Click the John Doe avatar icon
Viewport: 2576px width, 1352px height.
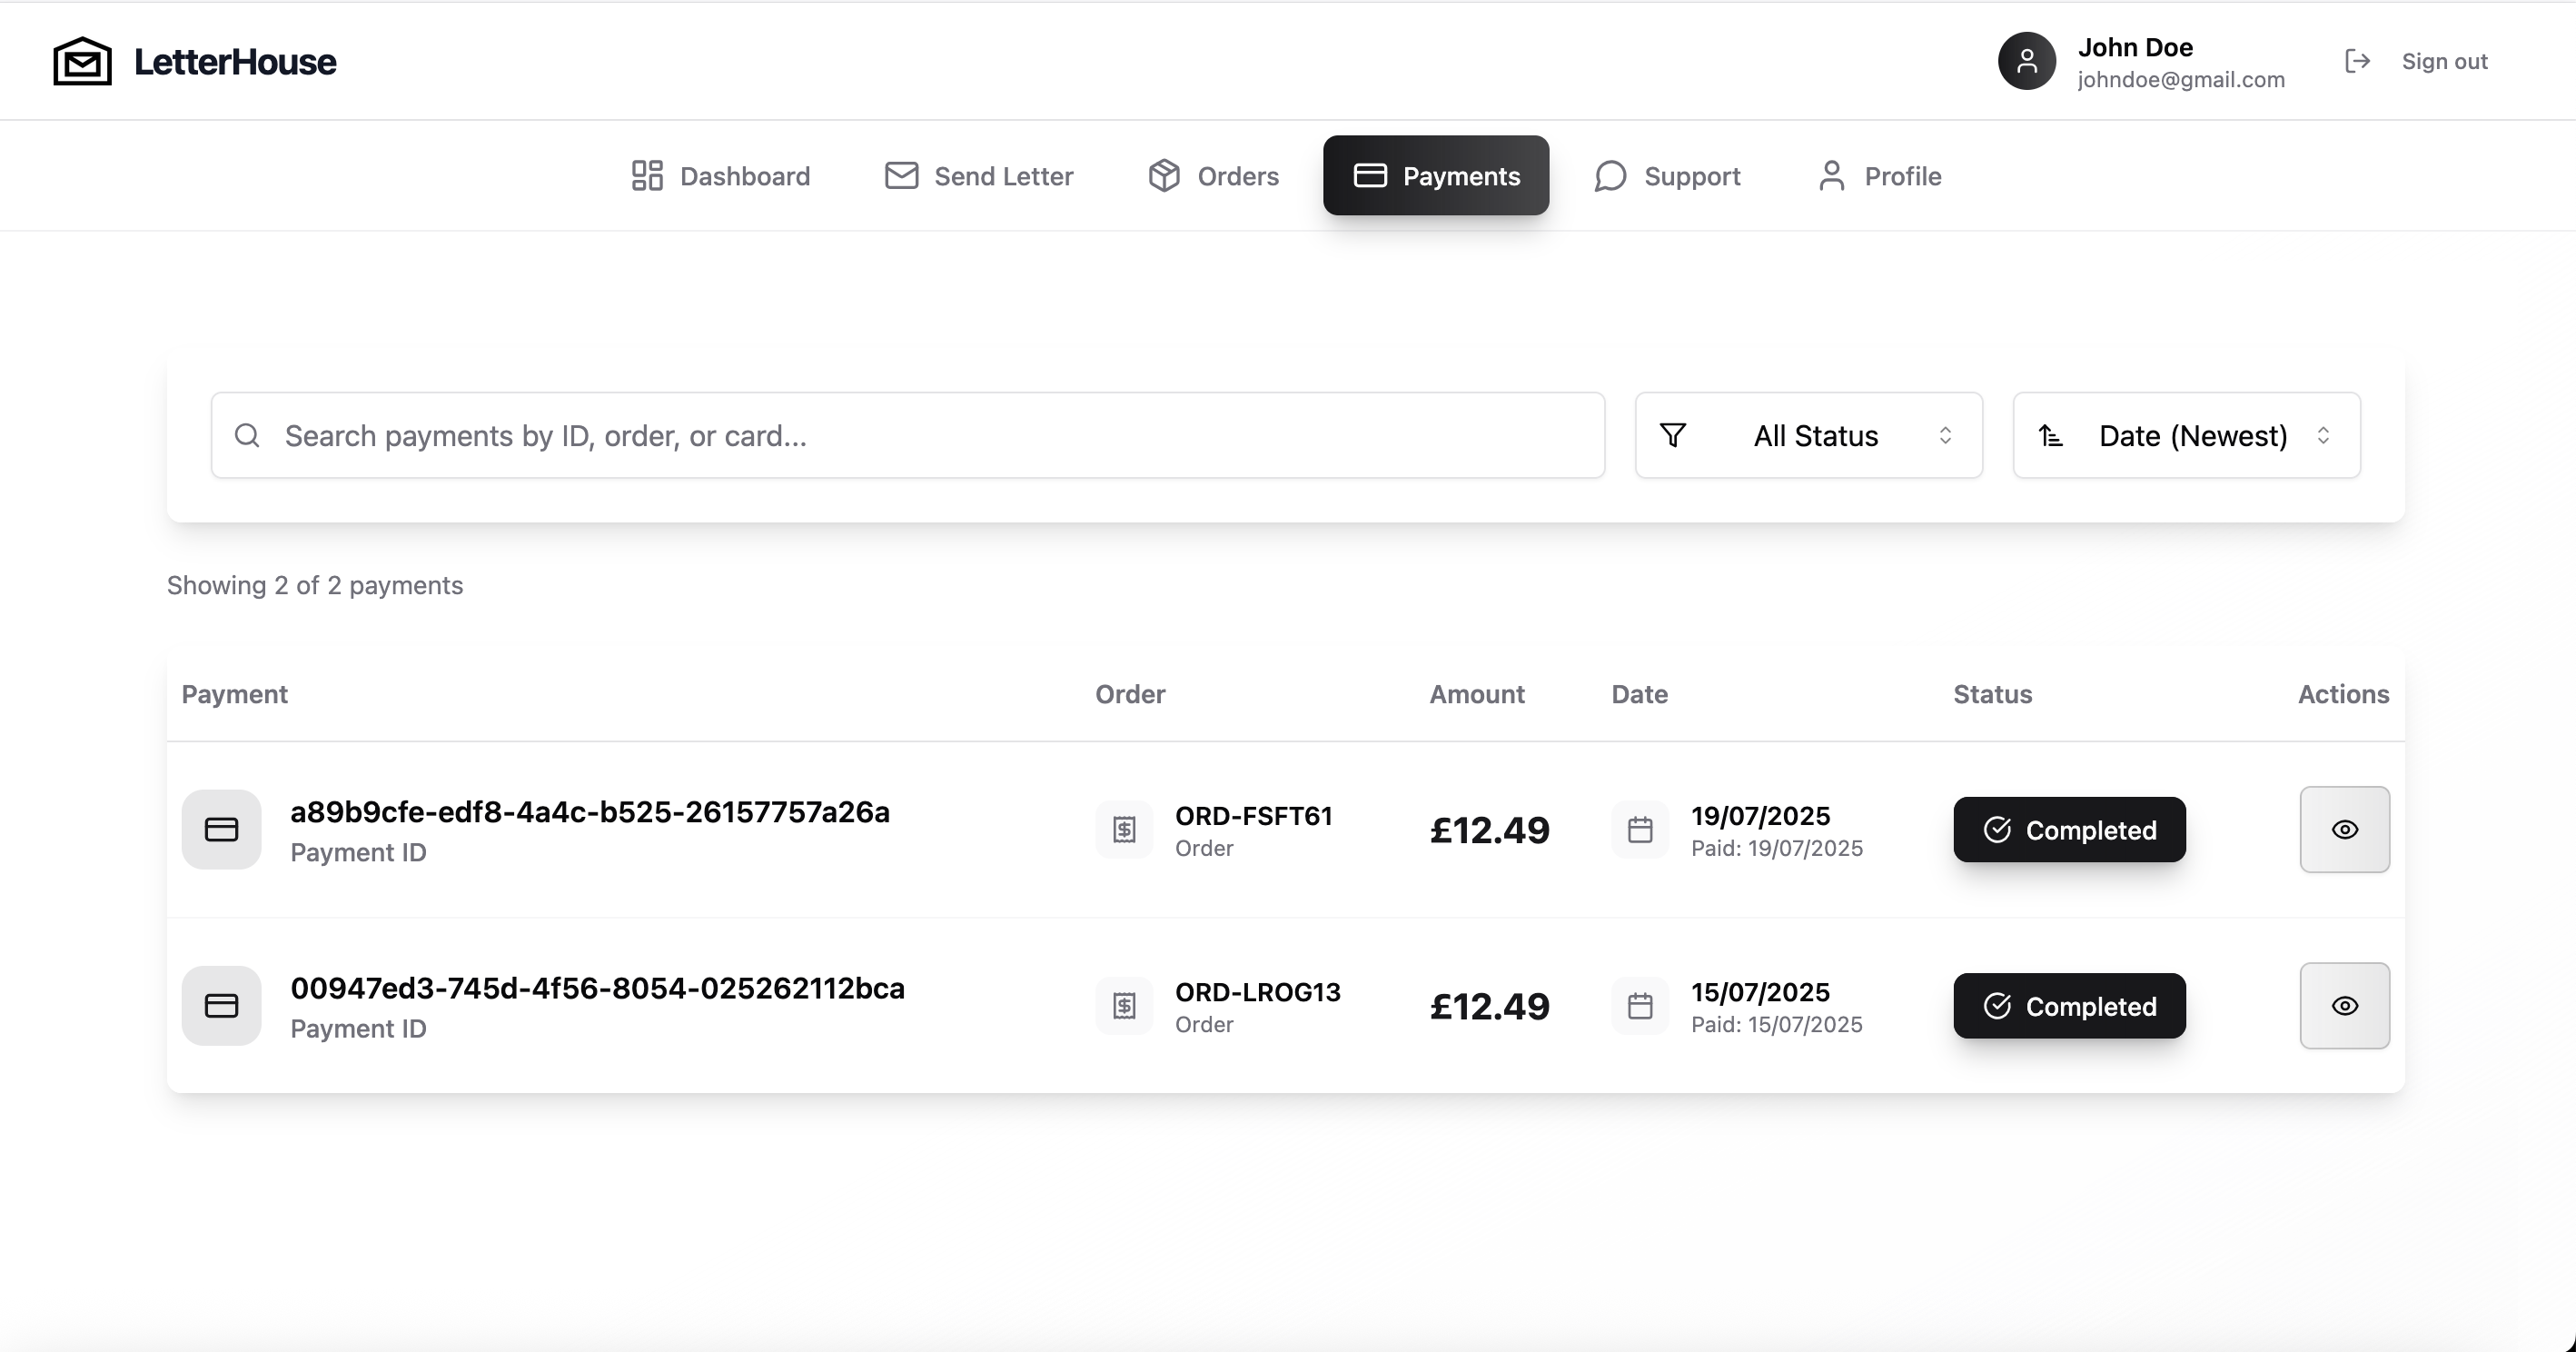pos(2026,62)
